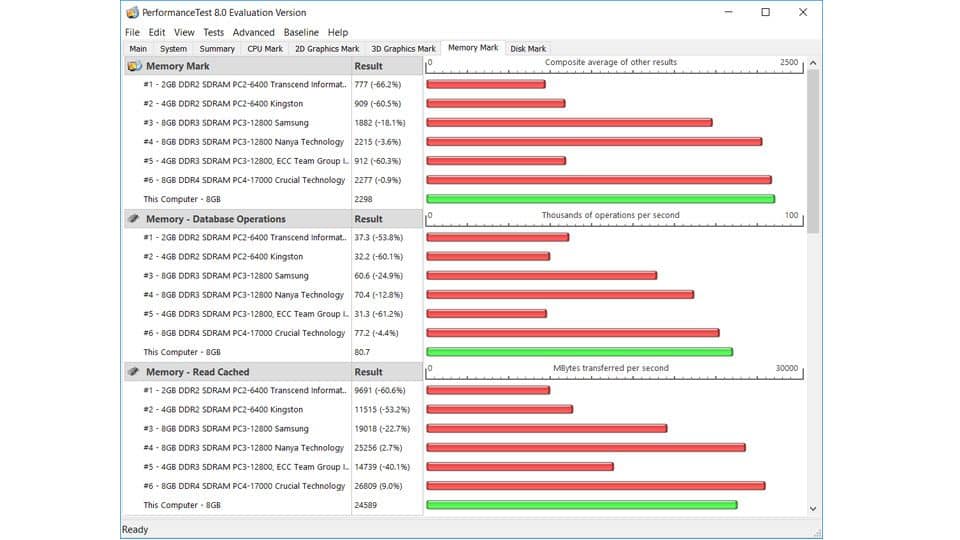Viewport: 960px width, 540px height.
Task: Select result value 31.3 (-61.2%)
Action: pyautogui.click(x=378, y=313)
